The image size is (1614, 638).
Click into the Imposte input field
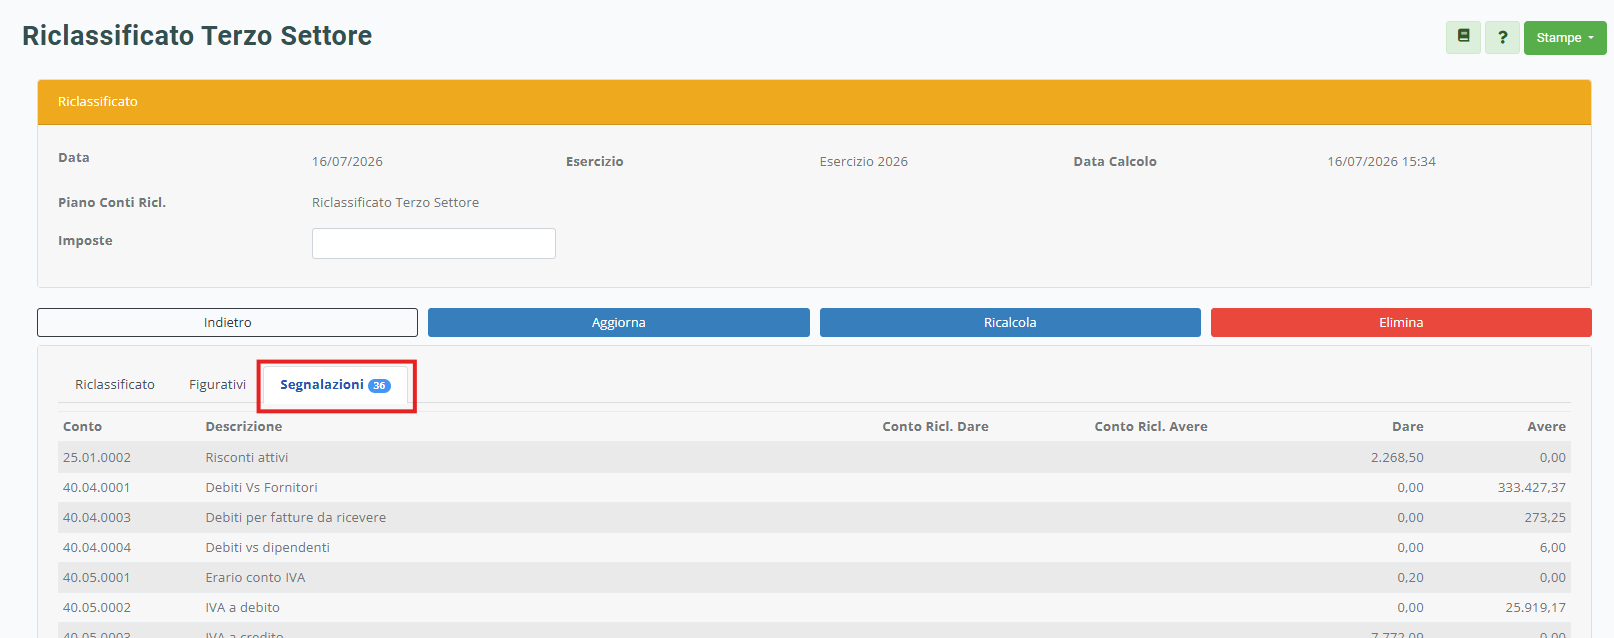[x=434, y=243]
